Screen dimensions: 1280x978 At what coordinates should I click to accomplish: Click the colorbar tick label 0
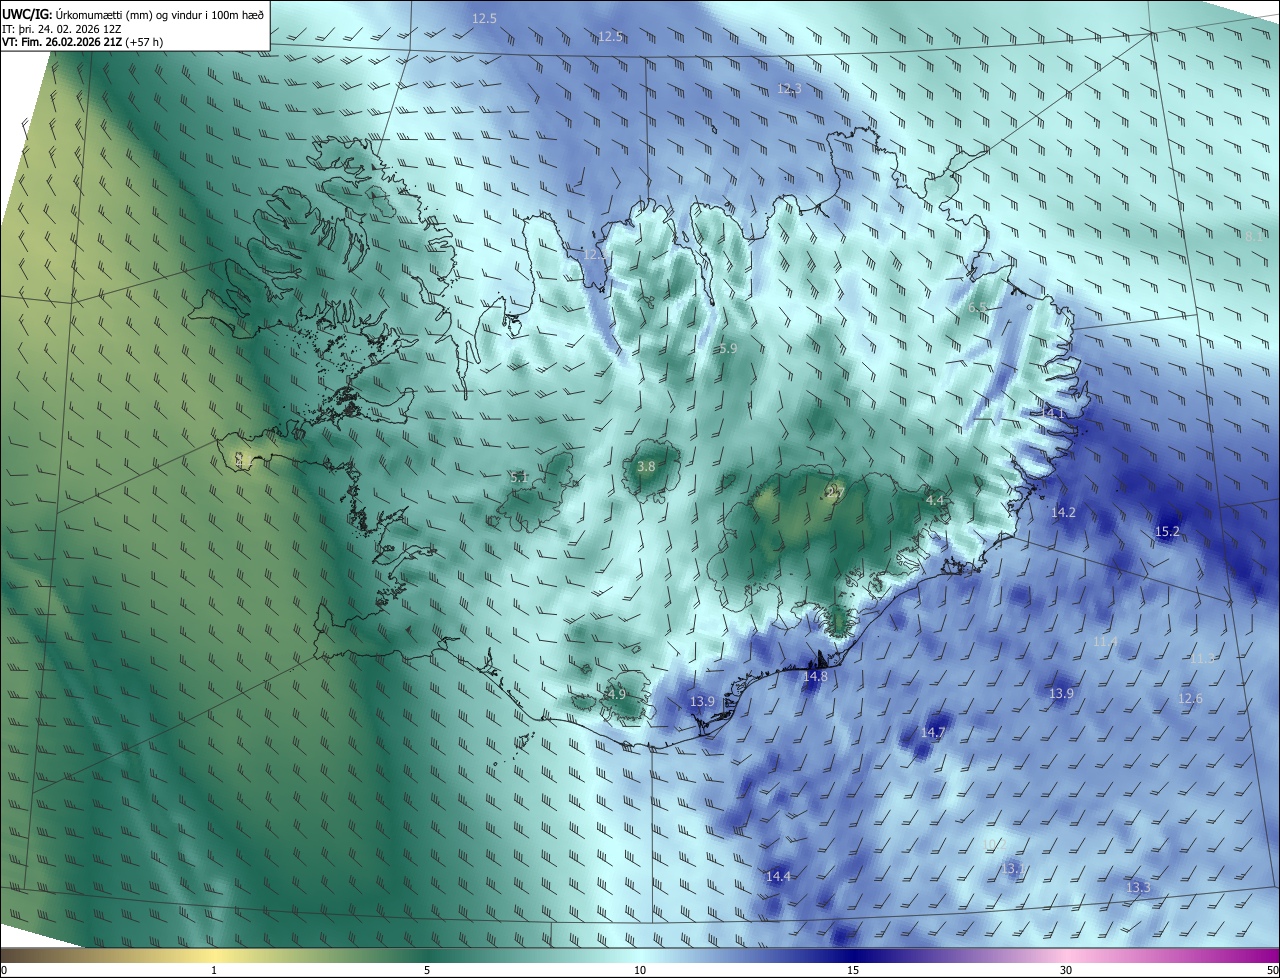(x=4, y=971)
